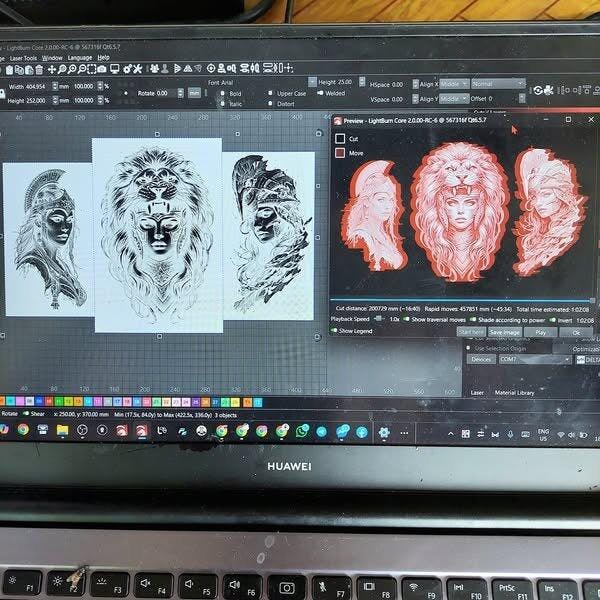
Task: Show hidden tray icons chevron
Action: [451, 434]
